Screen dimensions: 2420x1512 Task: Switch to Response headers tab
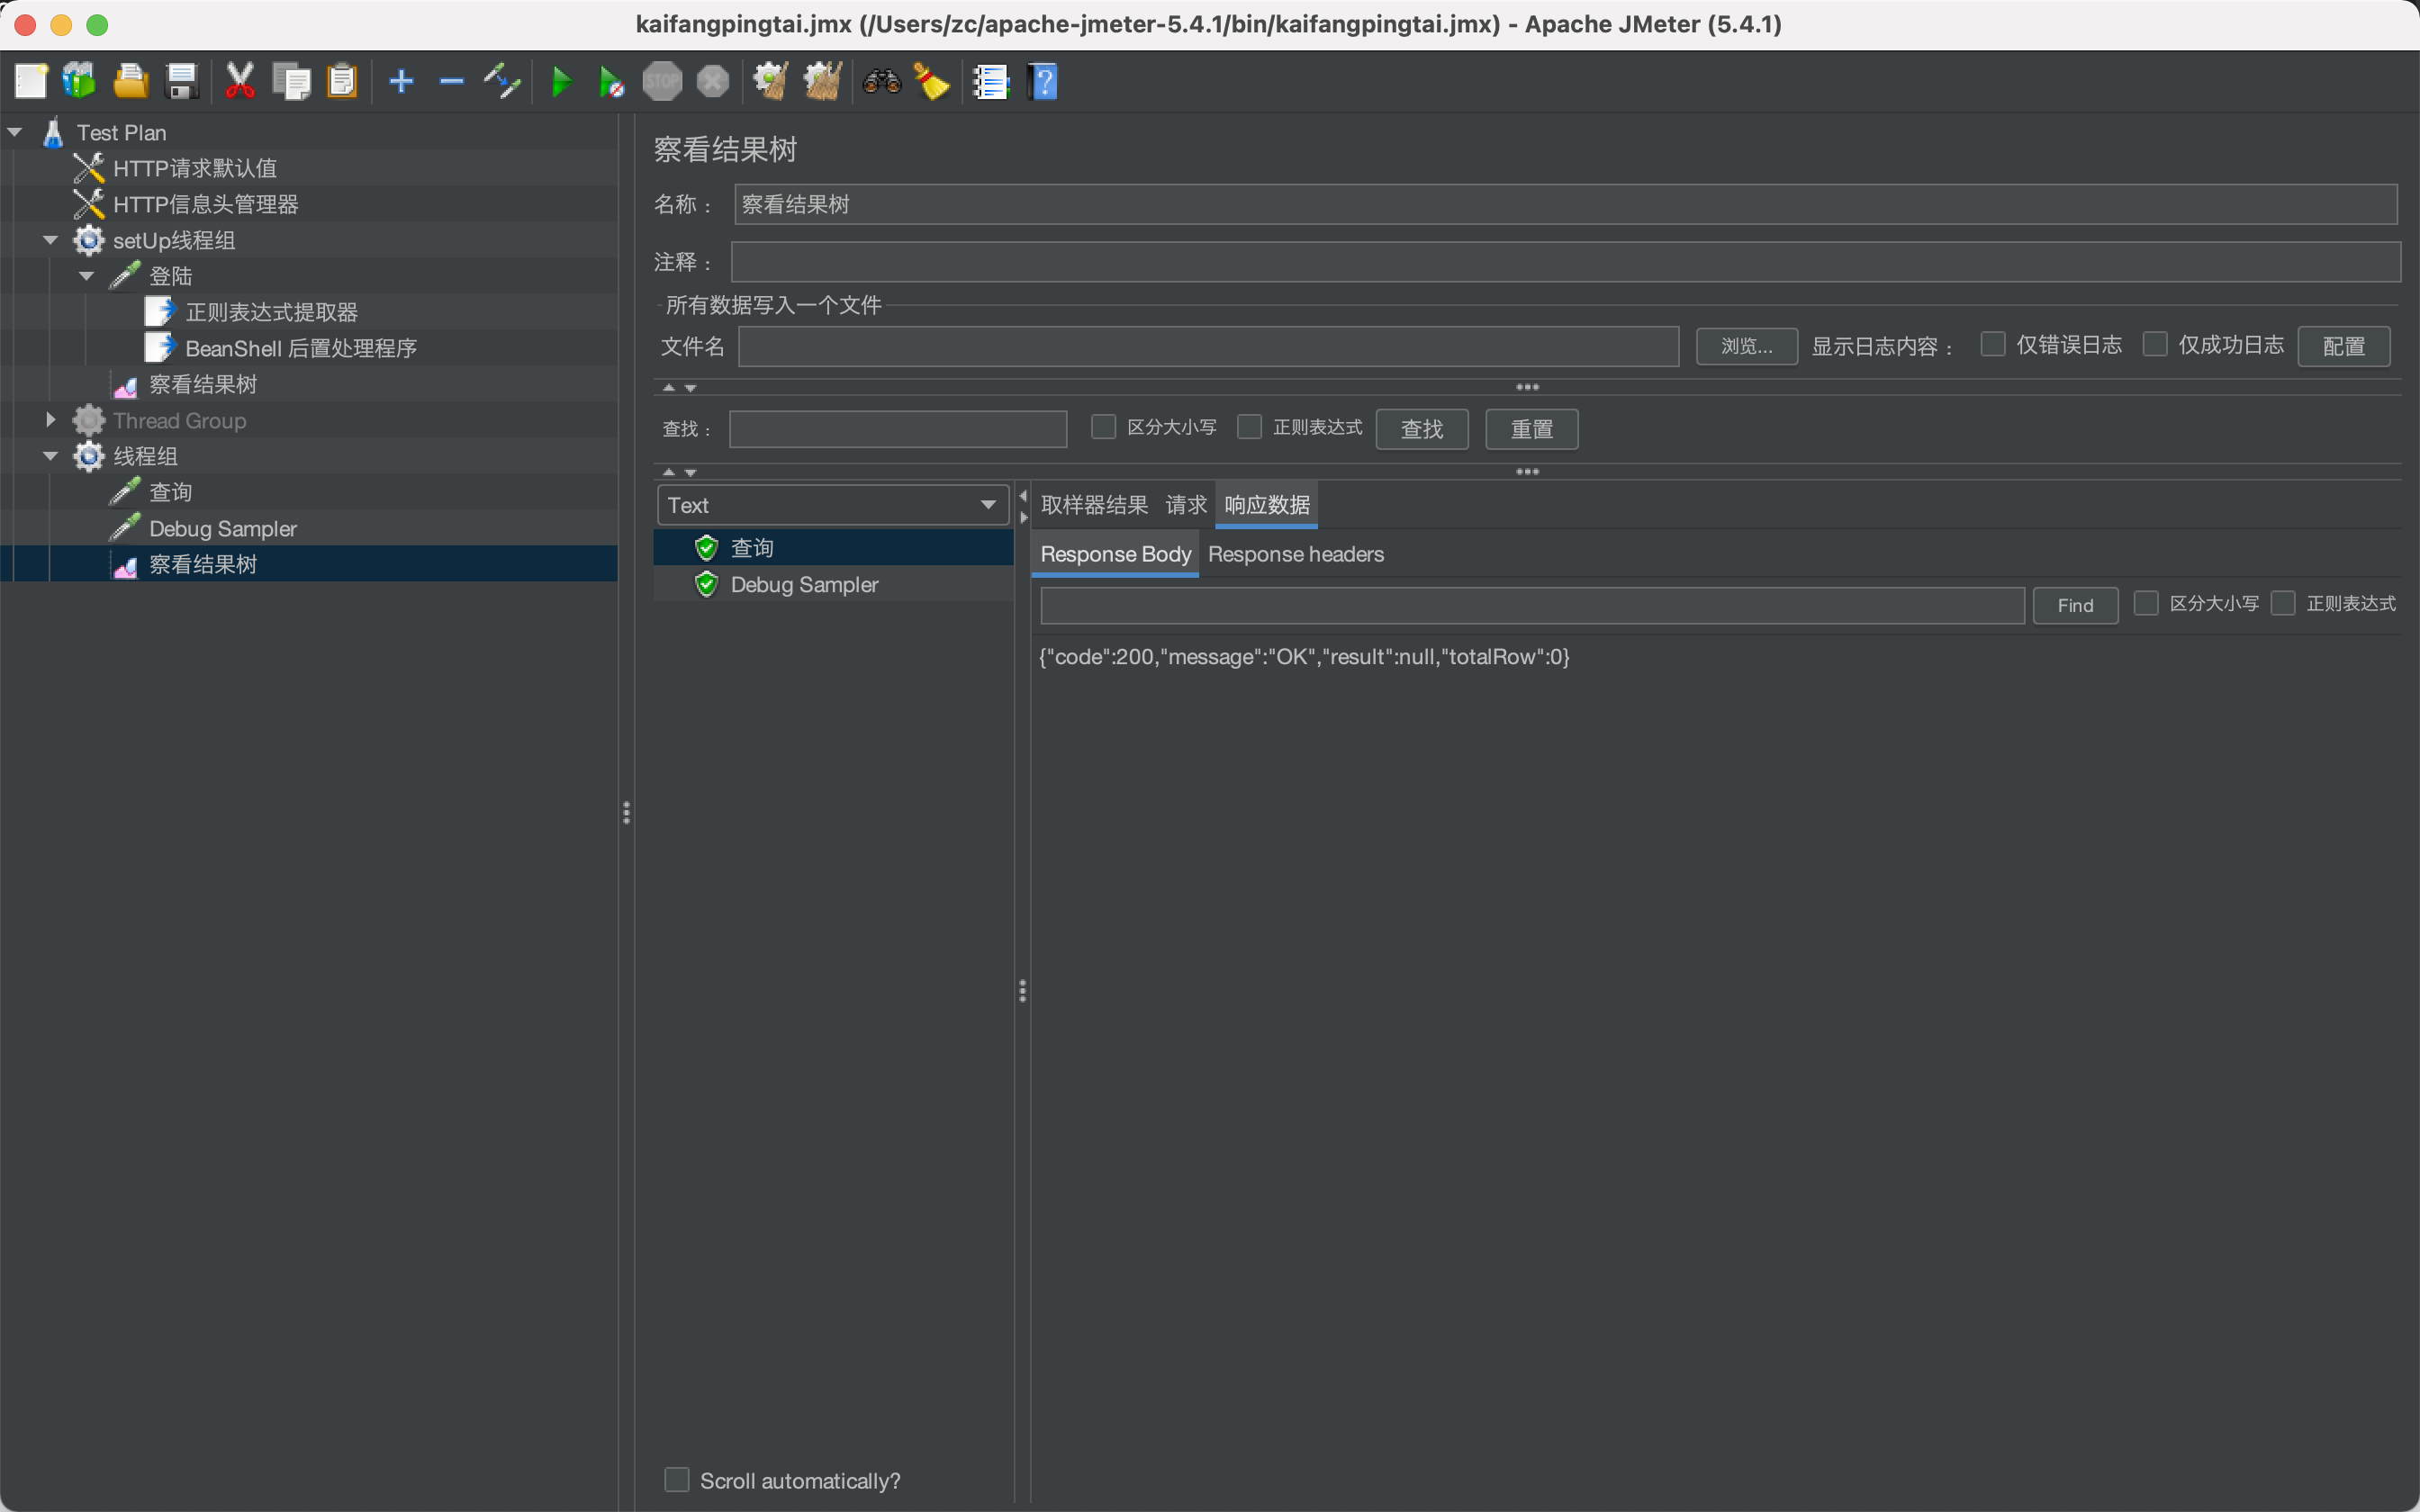(1295, 554)
